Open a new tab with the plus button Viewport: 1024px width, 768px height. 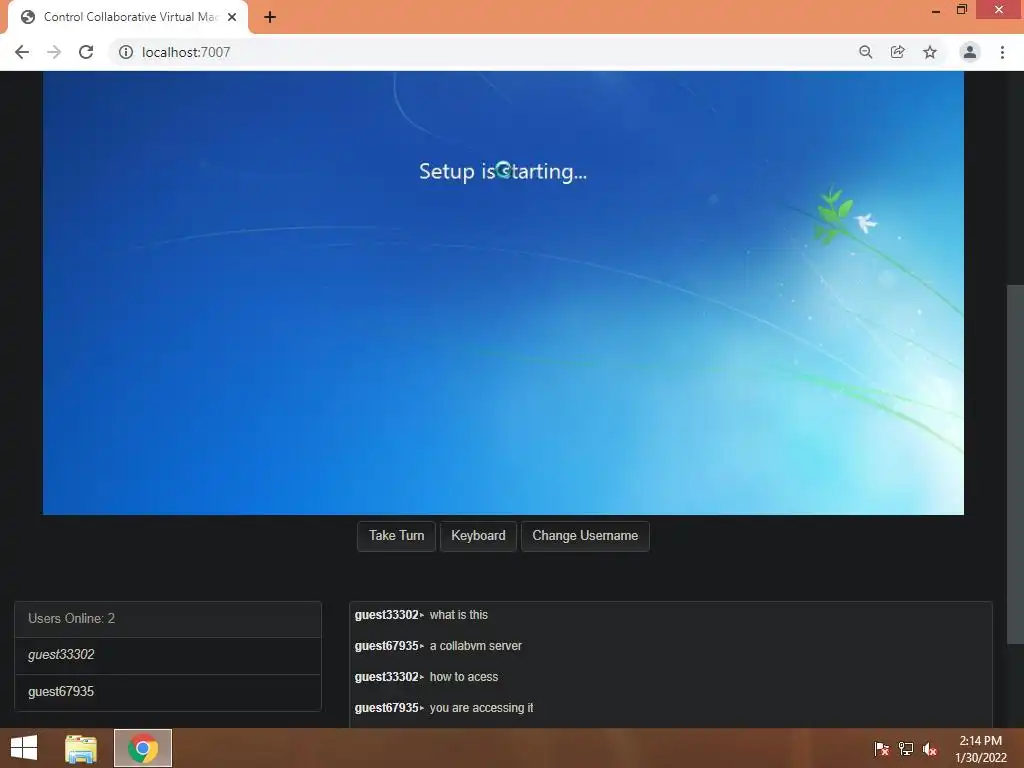tap(270, 17)
